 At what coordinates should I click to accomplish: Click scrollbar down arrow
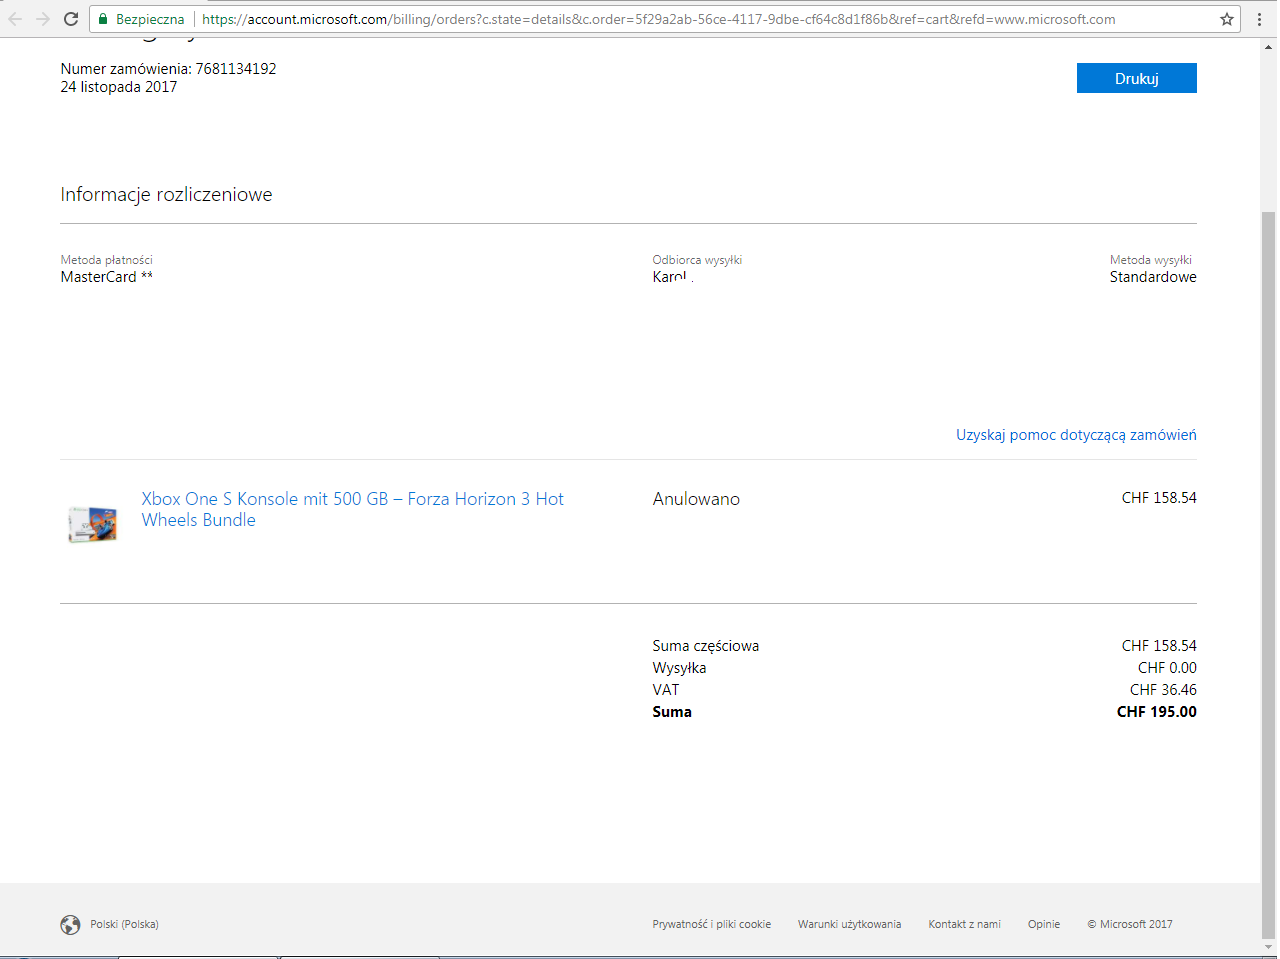point(1269,947)
